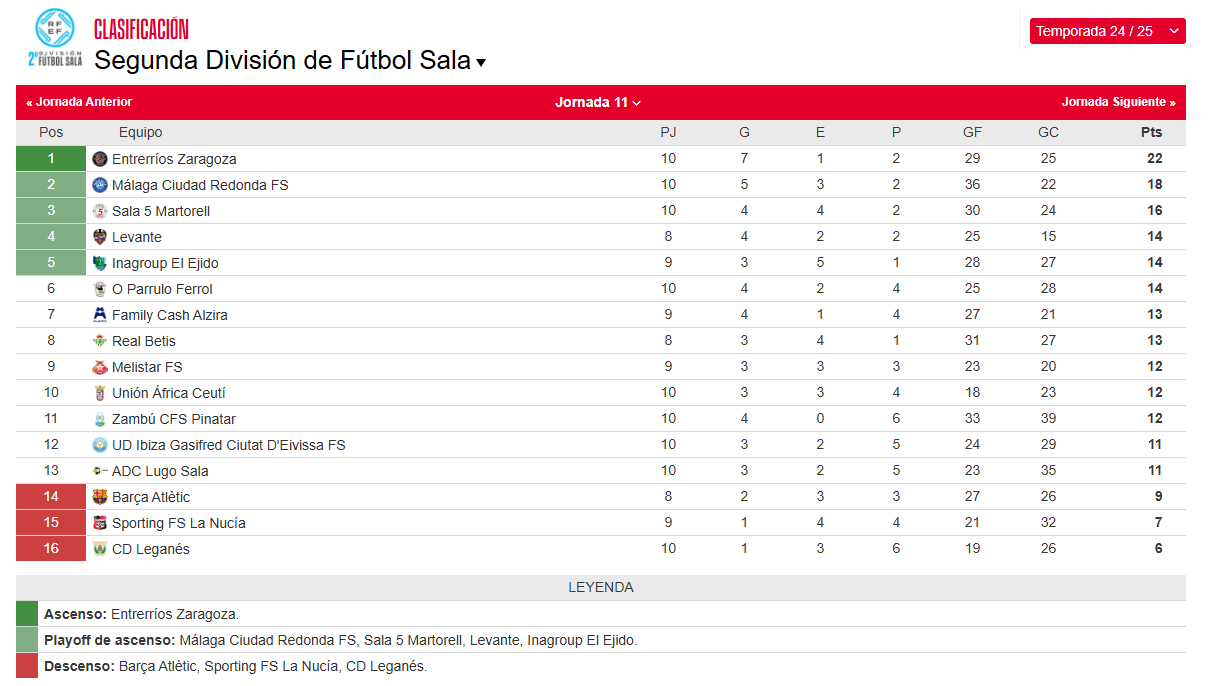The height and width of the screenshot is (686, 1220).
Task: Expand the Jornada 11 matchday selector
Action: (598, 102)
